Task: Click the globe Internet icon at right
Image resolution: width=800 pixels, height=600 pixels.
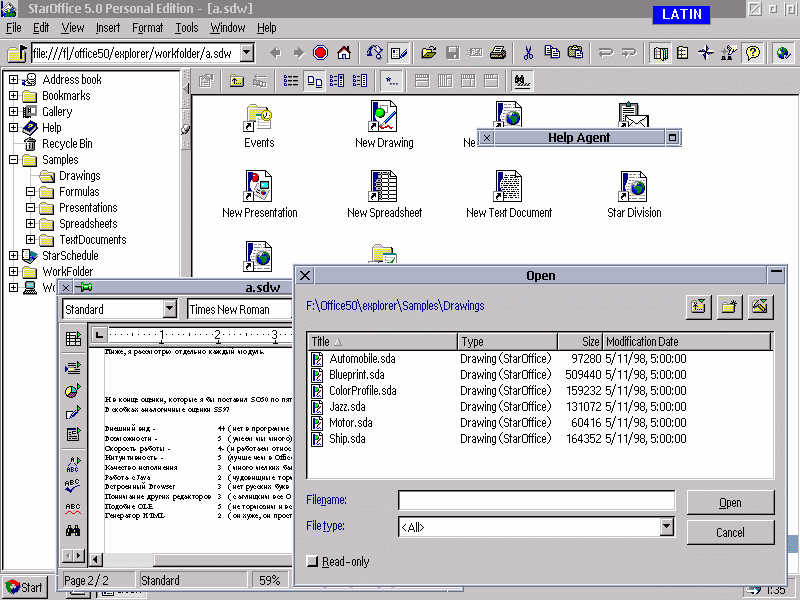Action: point(783,53)
